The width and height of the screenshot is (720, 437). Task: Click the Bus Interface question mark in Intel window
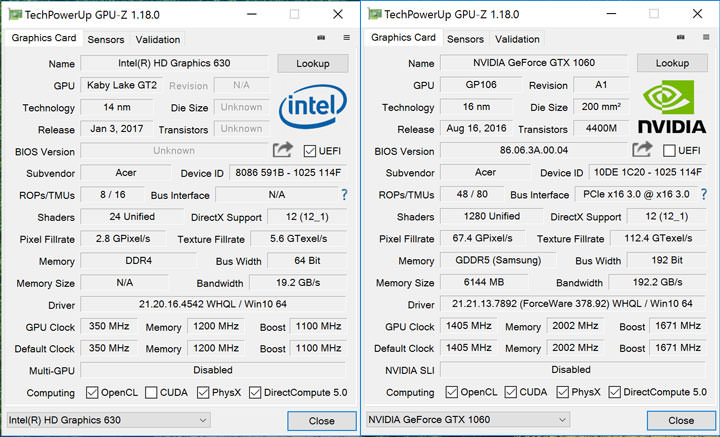[345, 195]
